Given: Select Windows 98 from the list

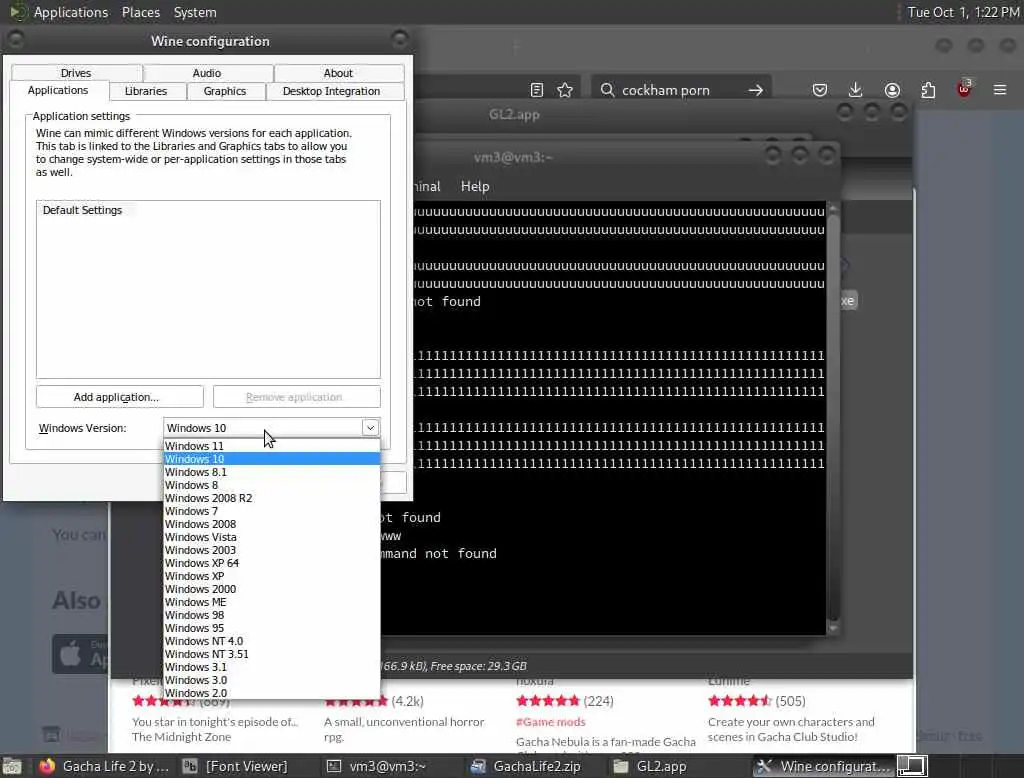Looking at the screenshot, I should (271, 615).
